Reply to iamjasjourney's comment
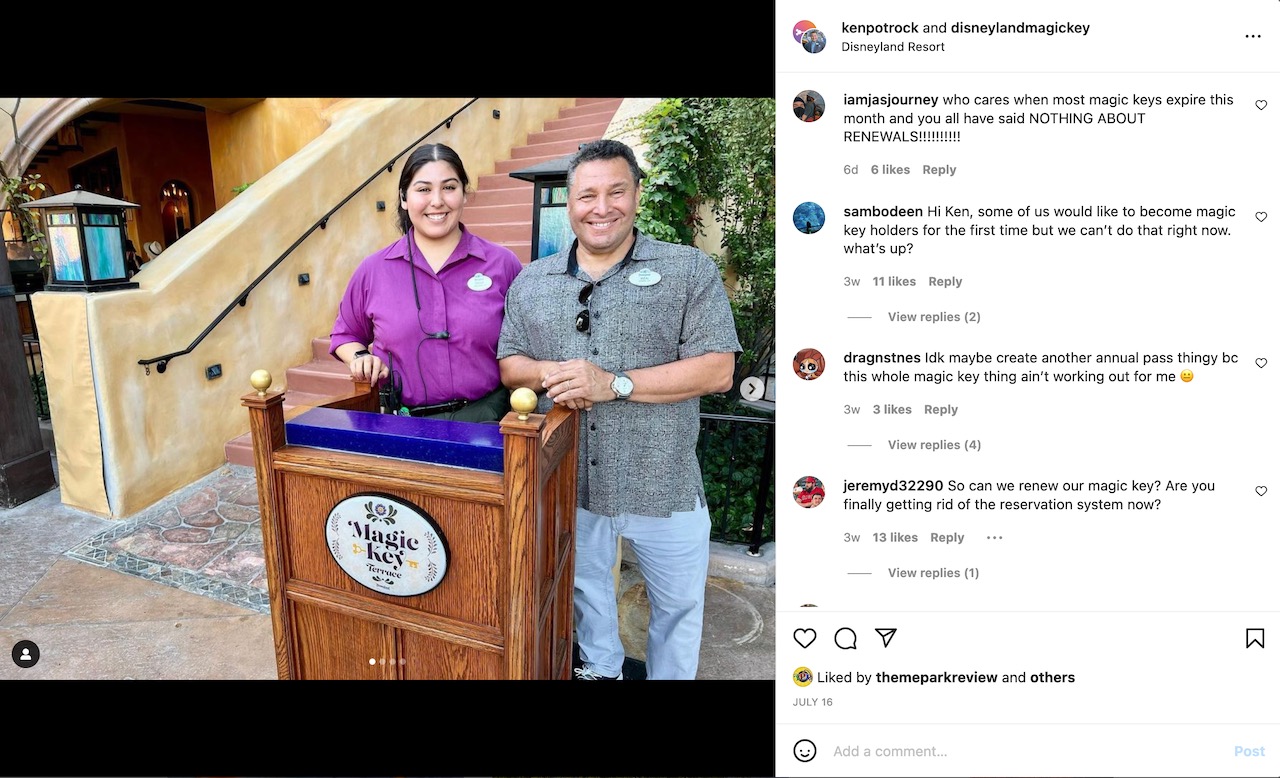This screenshot has height=778, width=1280. point(939,170)
